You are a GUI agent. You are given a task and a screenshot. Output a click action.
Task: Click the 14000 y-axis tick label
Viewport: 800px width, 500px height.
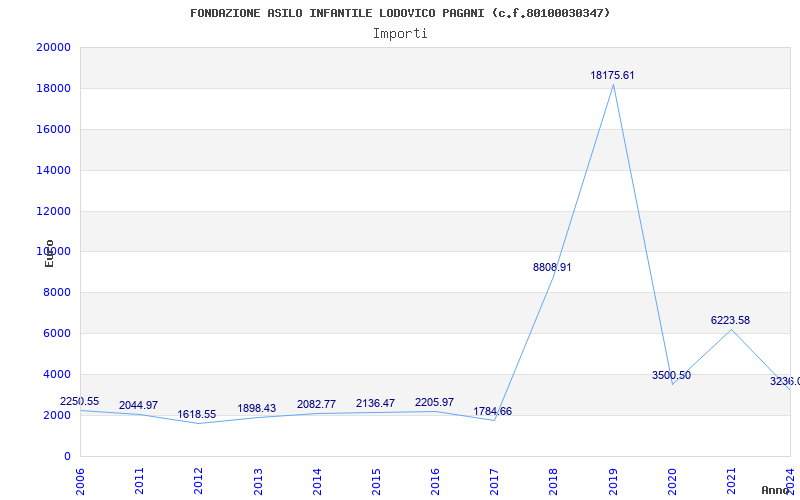(x=53, y=170)
